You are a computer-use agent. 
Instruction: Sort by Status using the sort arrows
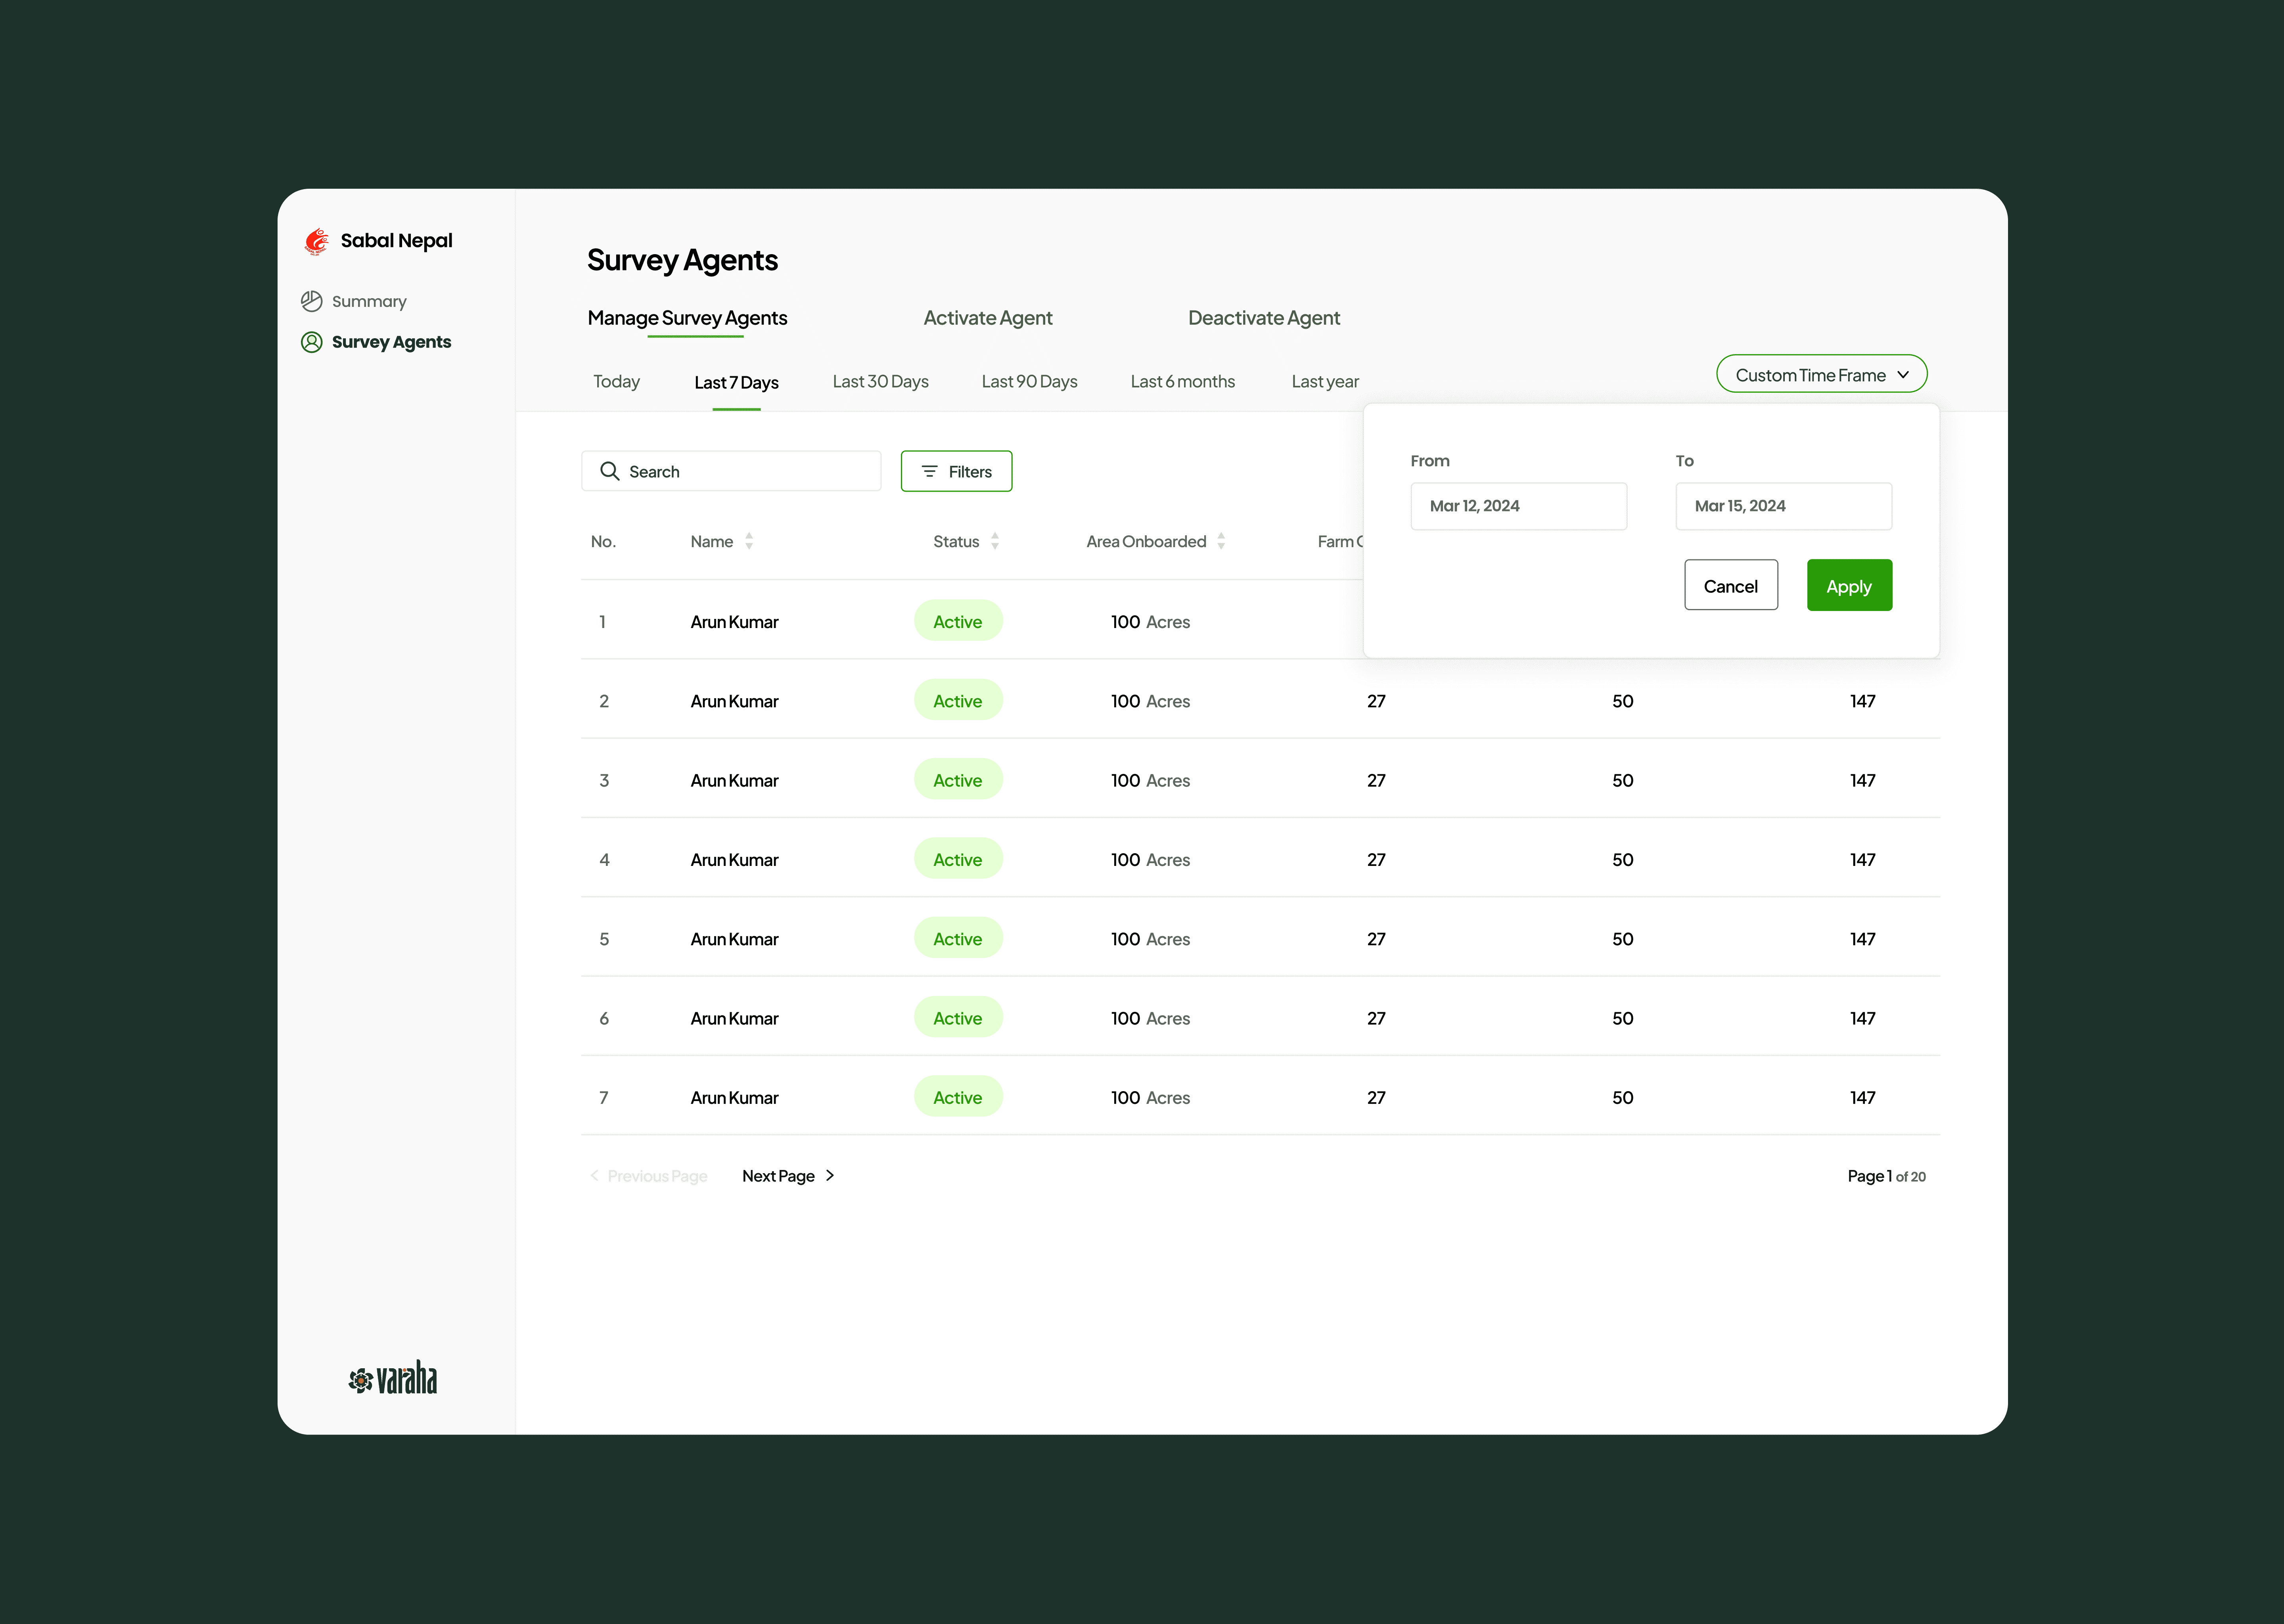point(995,541)
